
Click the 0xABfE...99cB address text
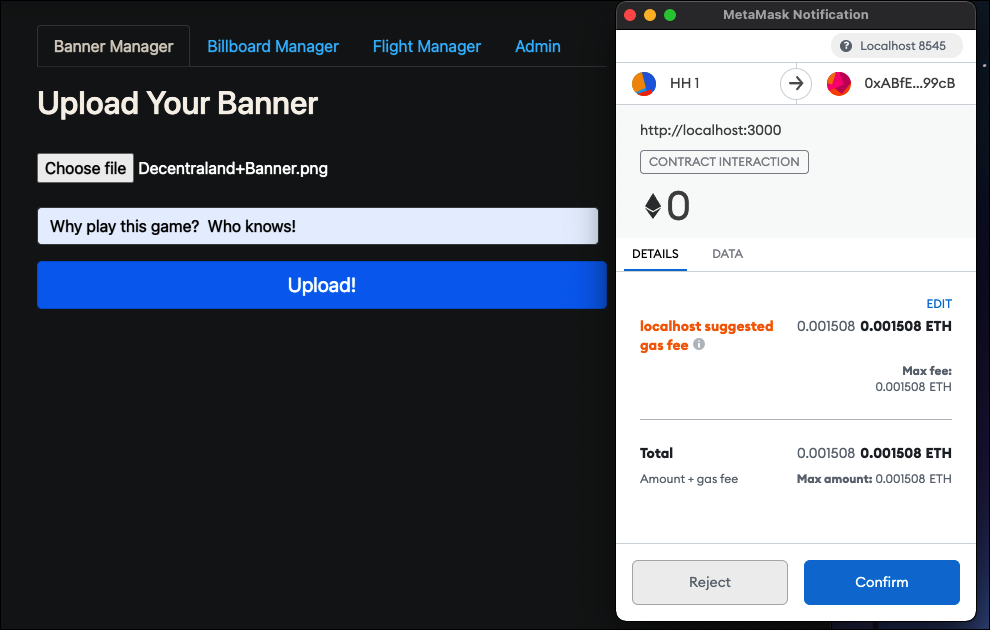(x=909, y=83)
